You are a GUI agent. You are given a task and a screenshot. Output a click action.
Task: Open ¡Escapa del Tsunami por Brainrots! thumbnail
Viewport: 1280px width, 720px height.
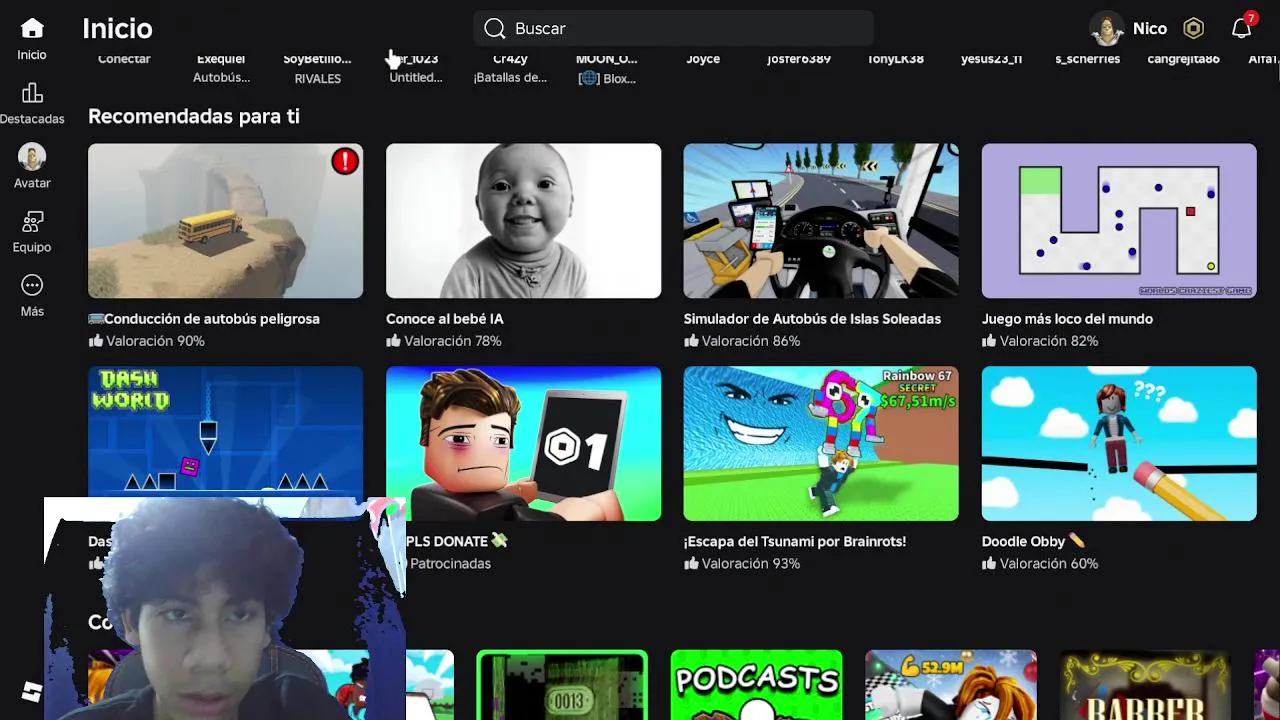click(821, 443)
